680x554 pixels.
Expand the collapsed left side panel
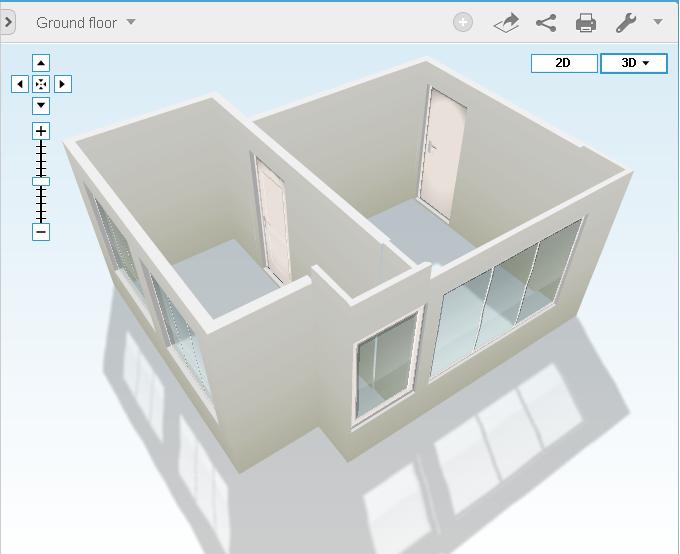(7, 22)
